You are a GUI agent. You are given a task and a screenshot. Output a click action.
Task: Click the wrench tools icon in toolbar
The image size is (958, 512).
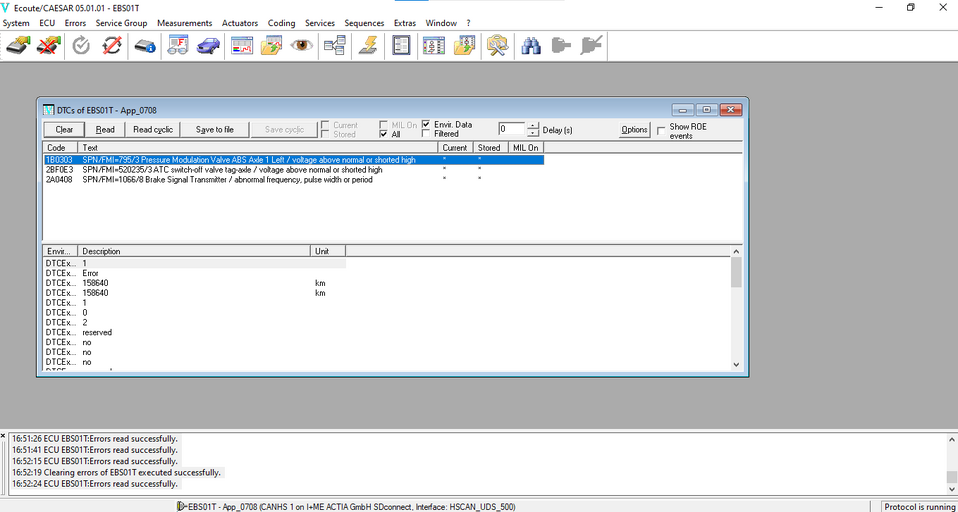tap(497, 46)
